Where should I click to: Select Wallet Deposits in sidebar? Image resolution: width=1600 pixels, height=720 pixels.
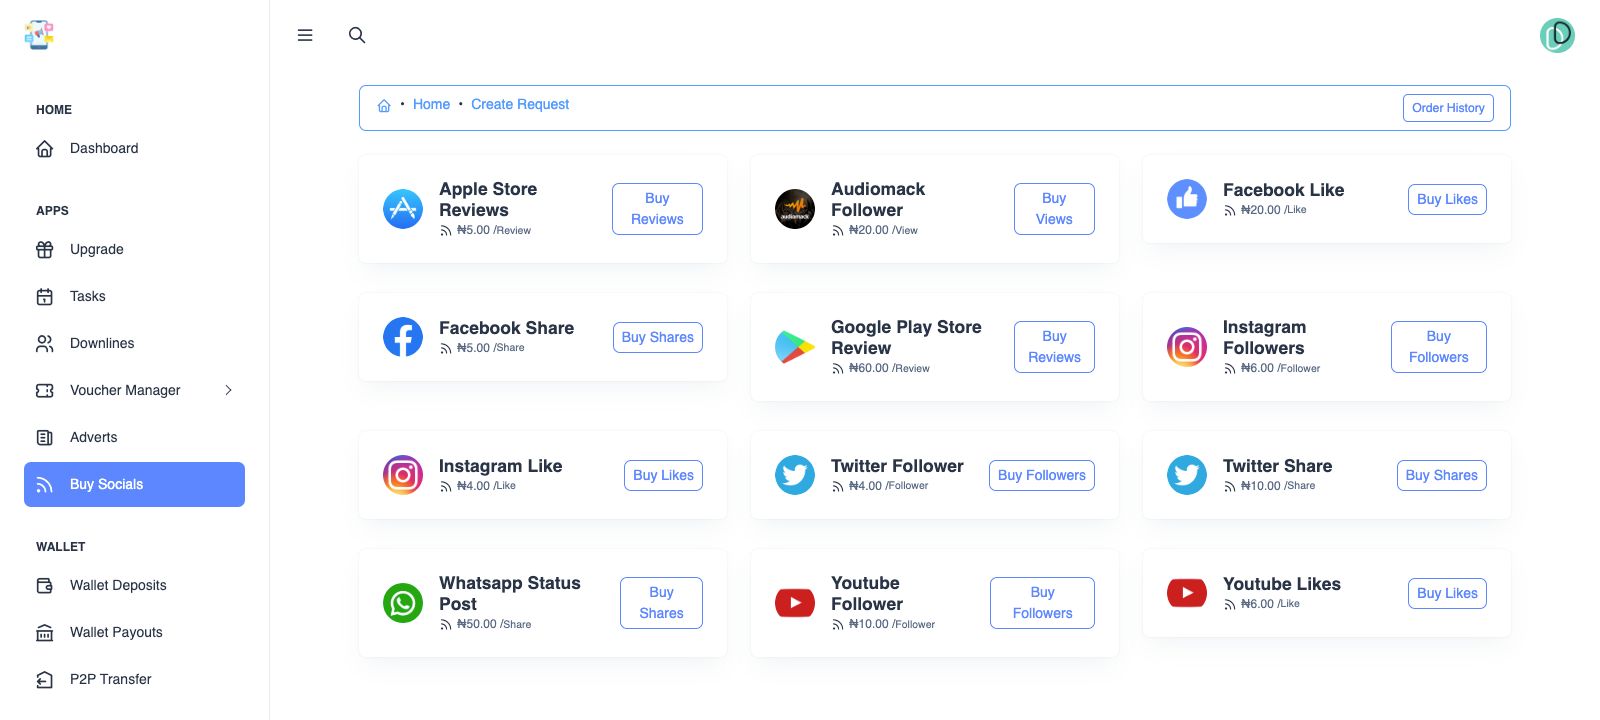[118, 585]
